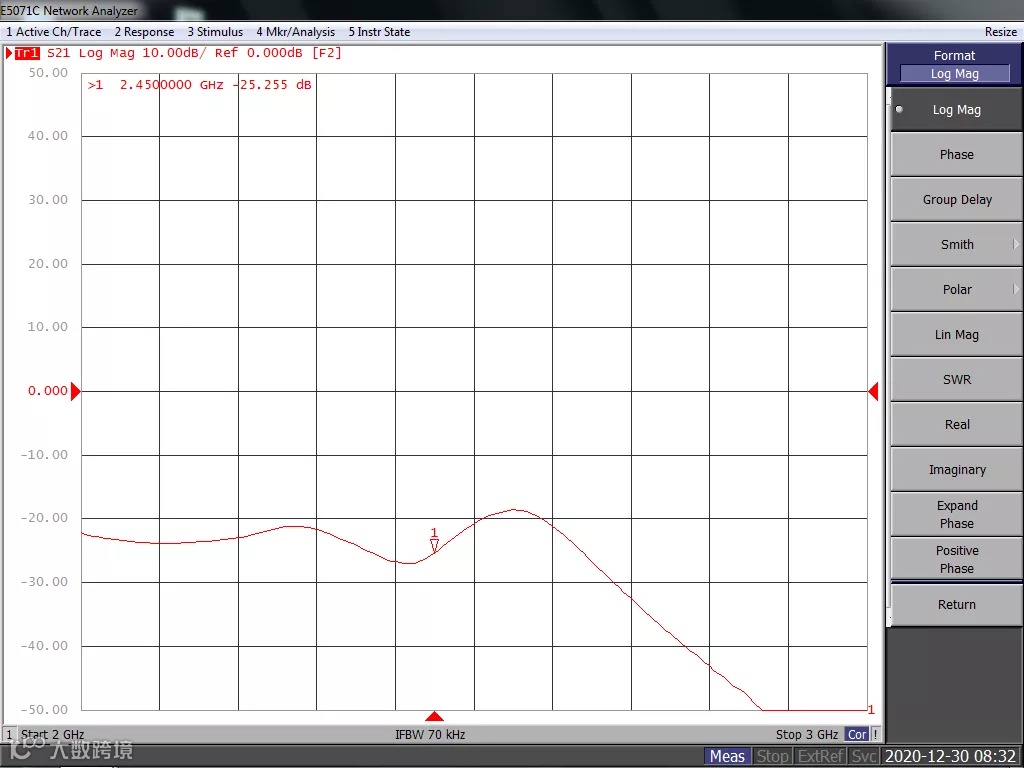
Task: Click the Meas status indicator
Action: tap(727, 756)
